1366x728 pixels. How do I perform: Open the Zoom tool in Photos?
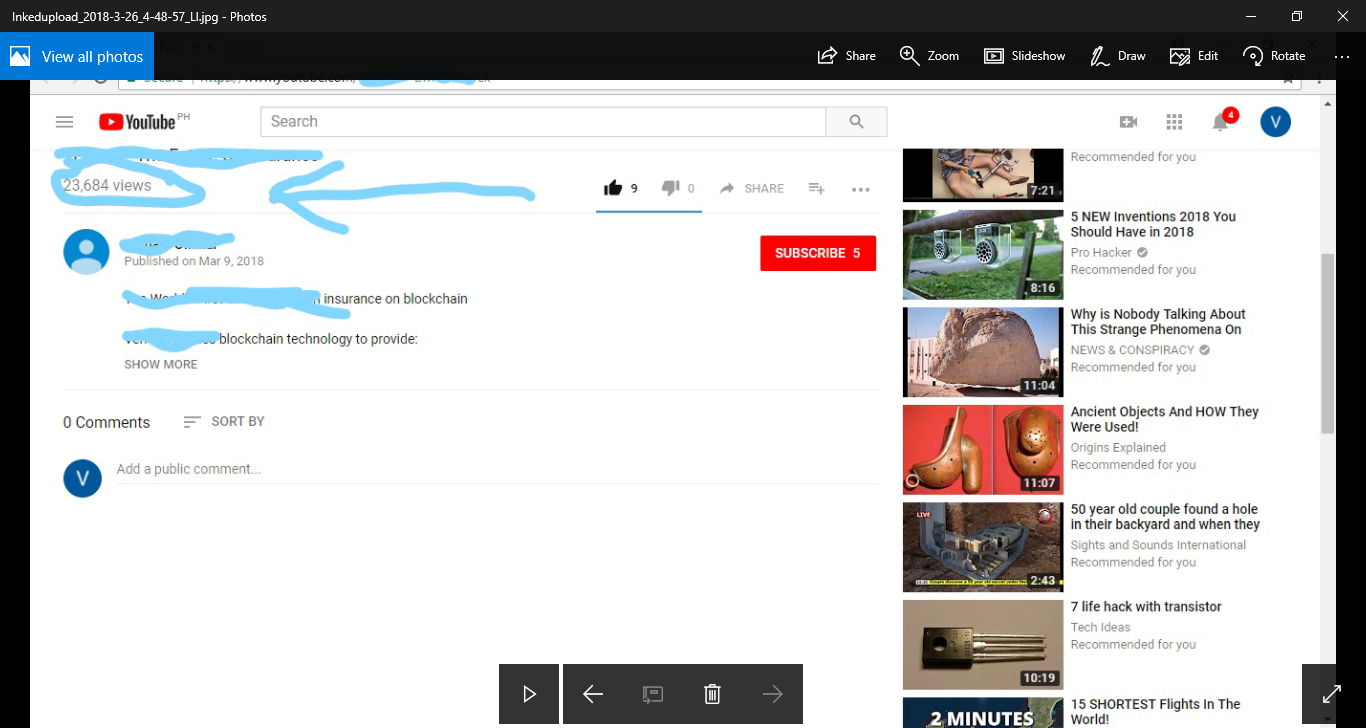click(x=929, y=56)
